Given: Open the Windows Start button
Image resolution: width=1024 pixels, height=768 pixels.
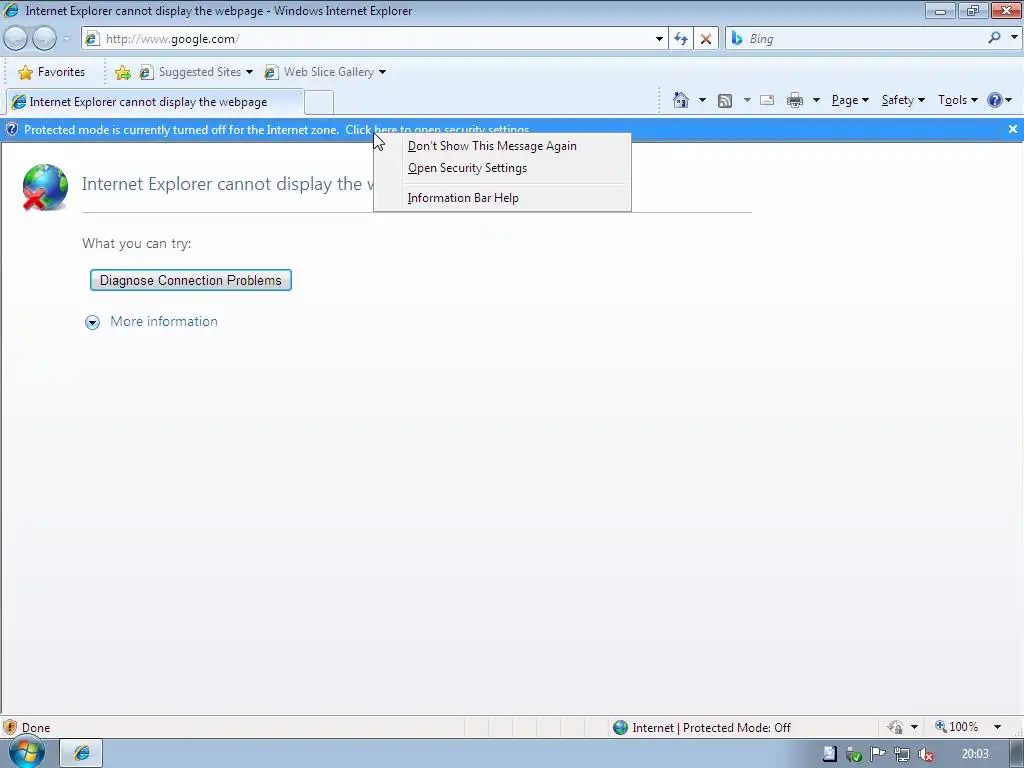Looking at the screenshot, I should [26, 752].
